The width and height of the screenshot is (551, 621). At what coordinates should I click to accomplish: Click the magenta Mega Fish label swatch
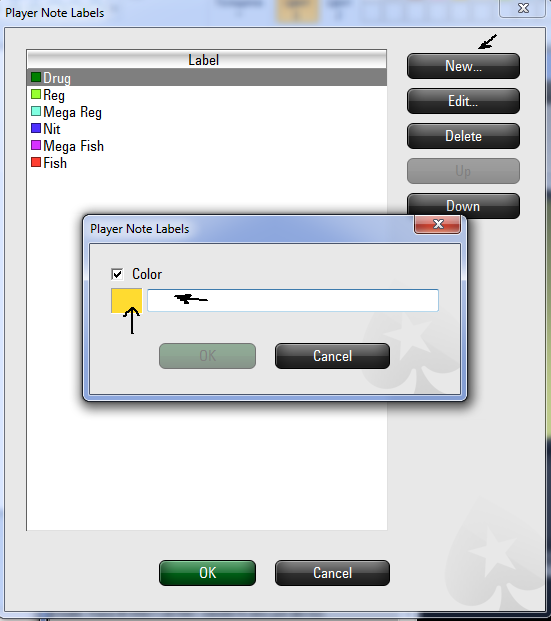tap(36, 145)
